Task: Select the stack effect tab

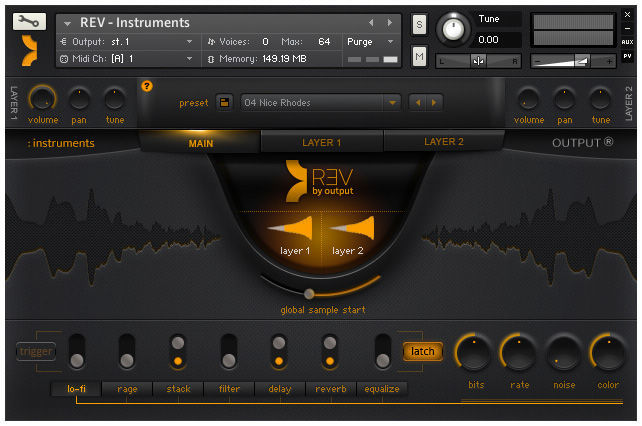Action: pos(179,389)
